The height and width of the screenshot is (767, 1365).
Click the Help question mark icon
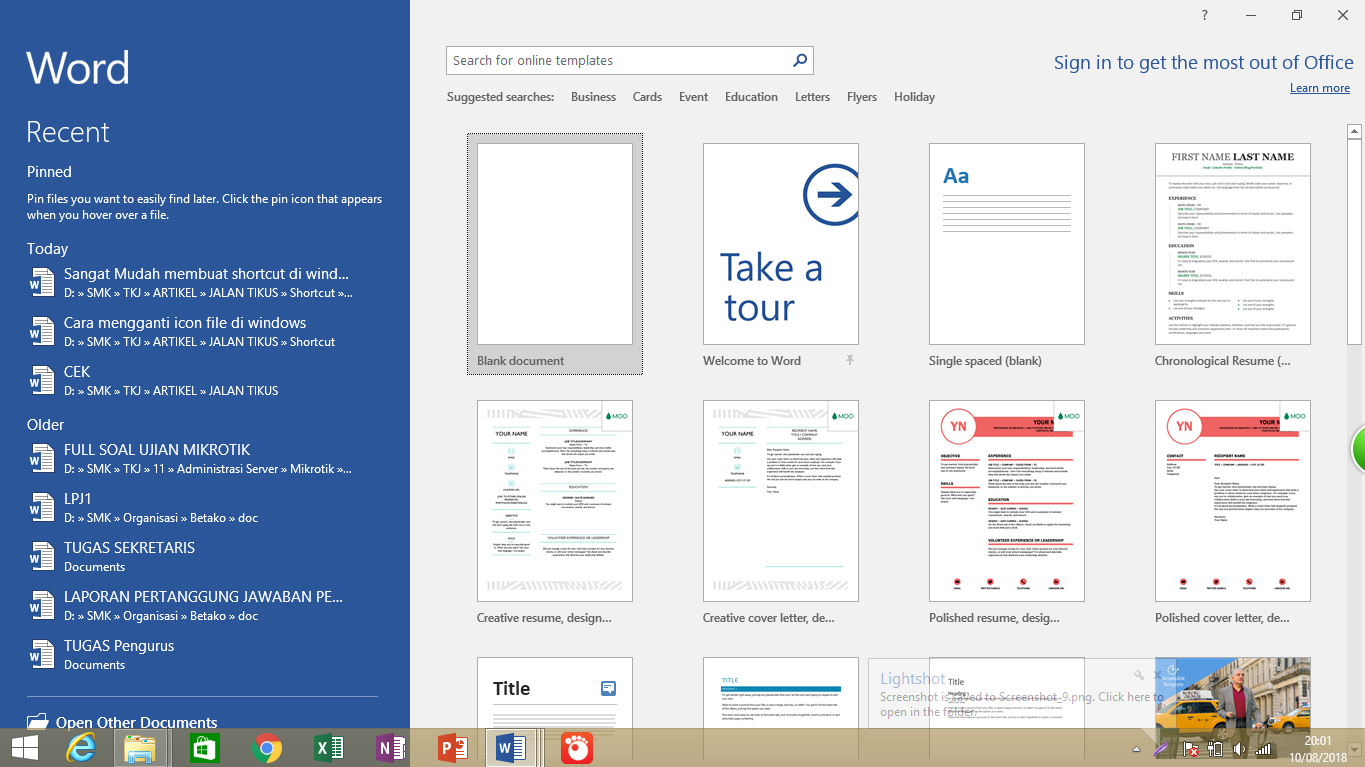[1205, 15]
